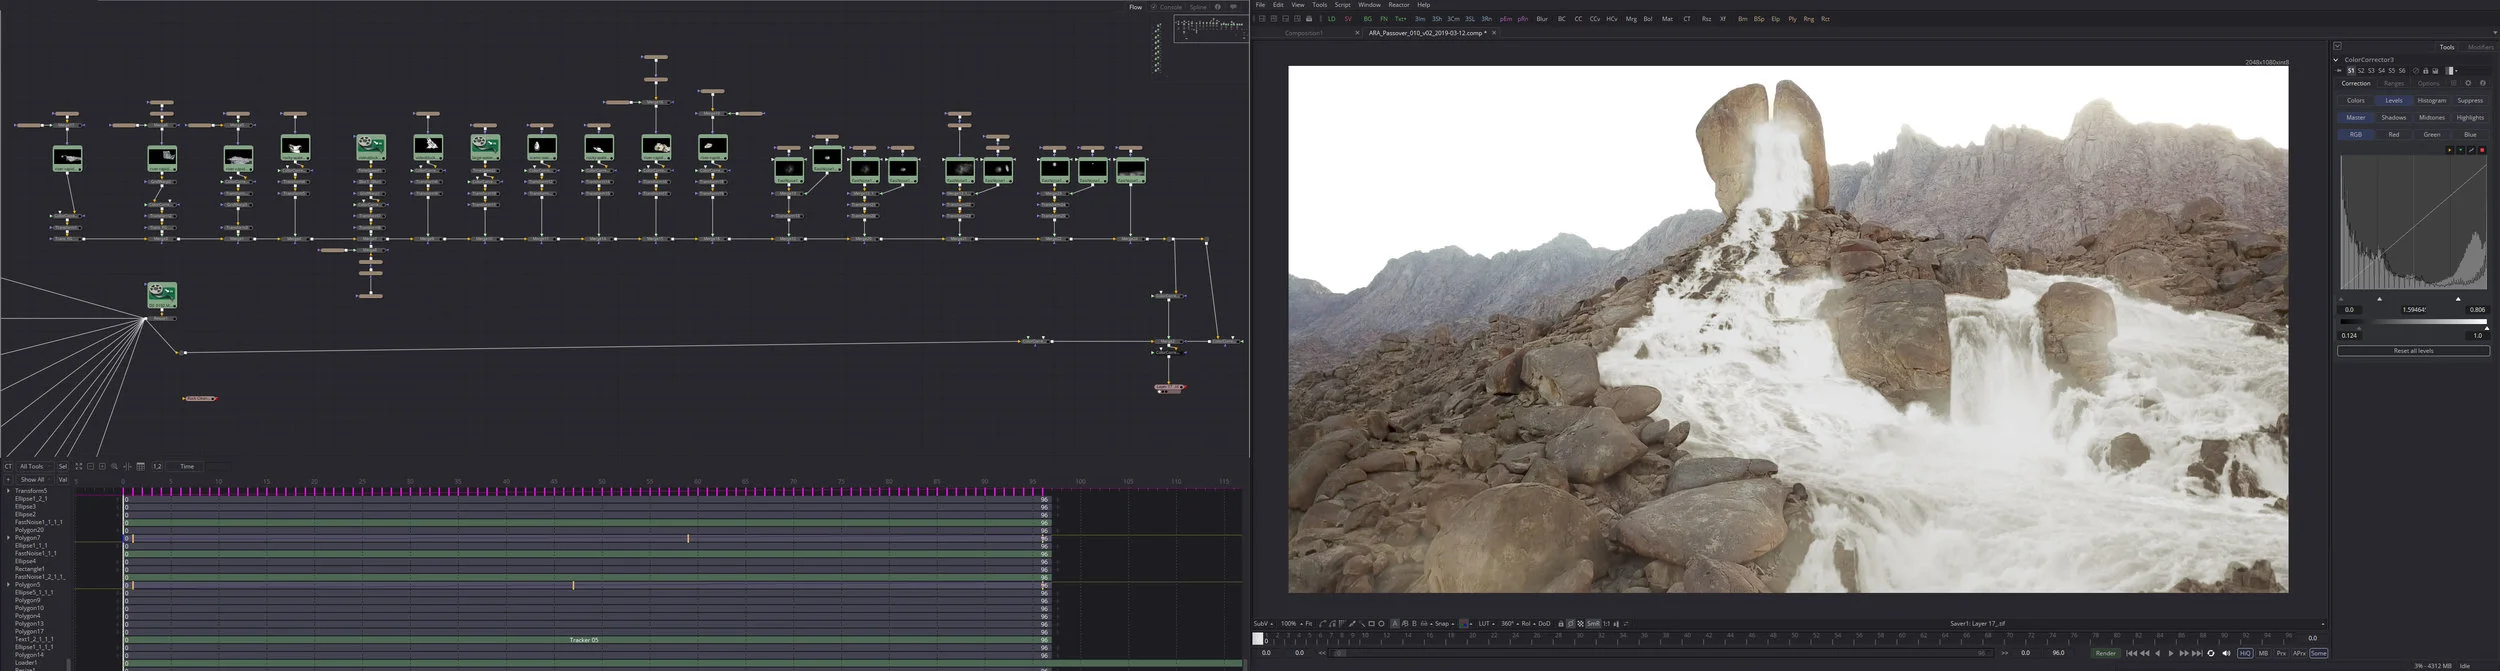Click the Mrg merge tool shortcut
The width and height of the screenshot is (2500, 671).
pos(1631,19)
